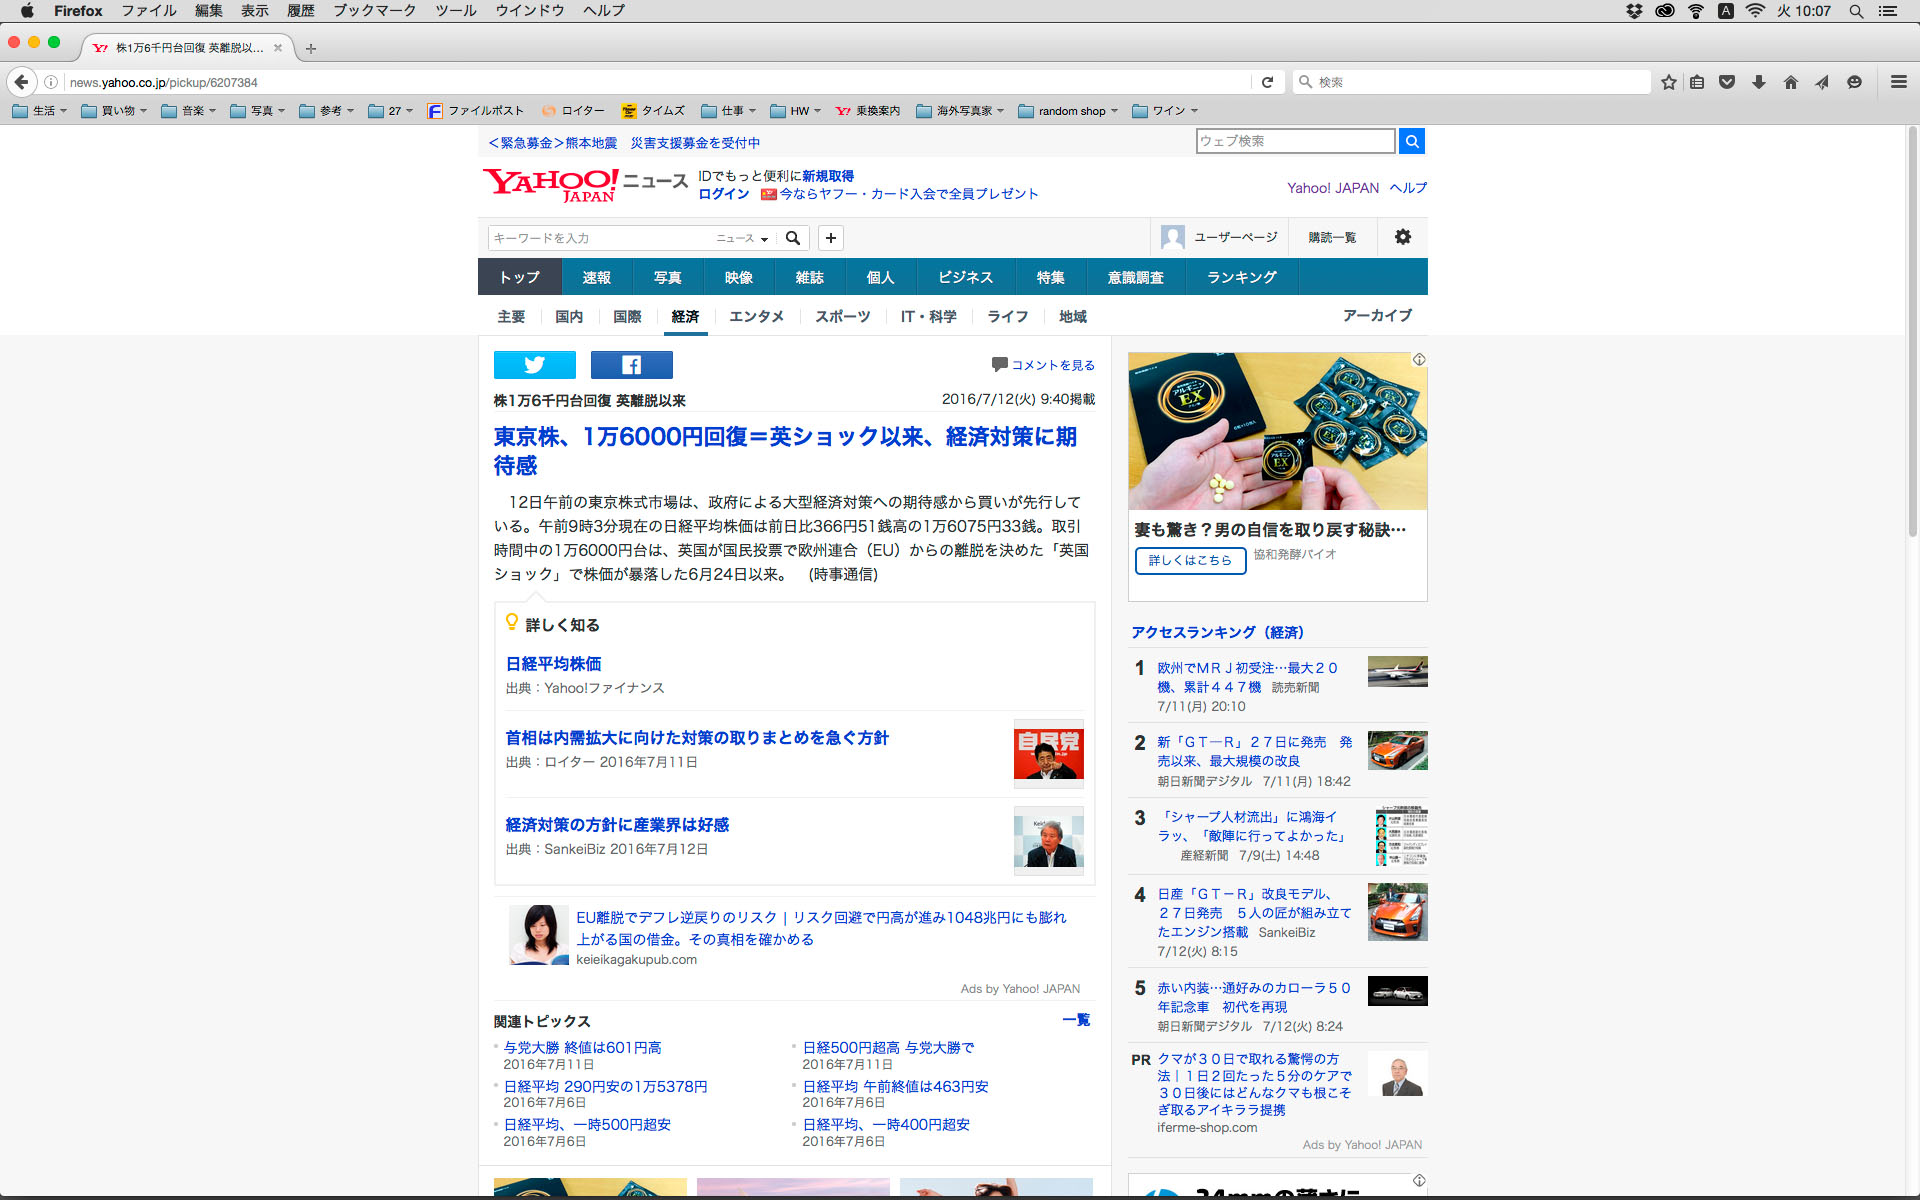The width and height of the screenshot is (1920, 1200).
Task: Expand the 生活 bookmarks folder
Action: 40,111
